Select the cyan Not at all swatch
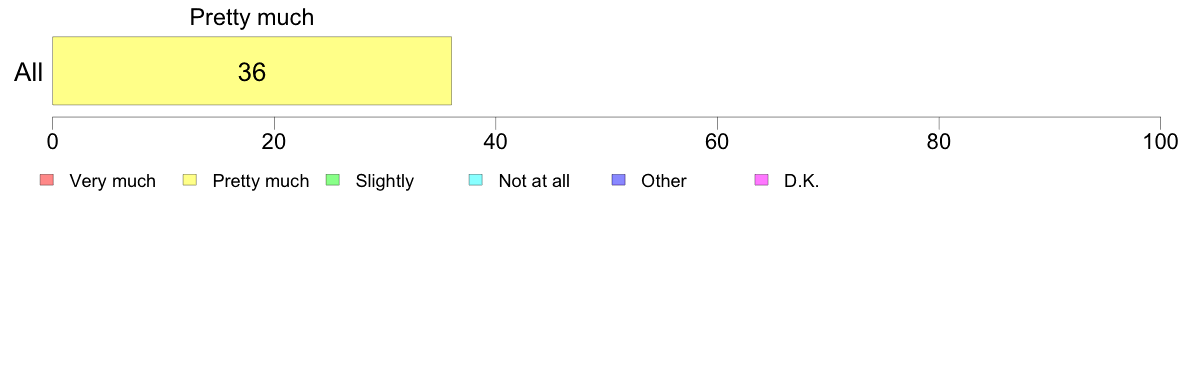This screenshot has height=368, width=1188. tap(476, 180)
